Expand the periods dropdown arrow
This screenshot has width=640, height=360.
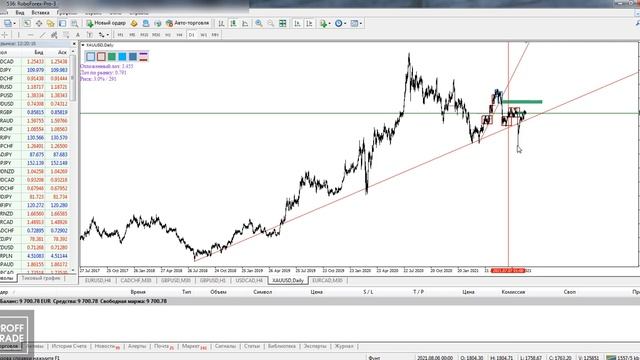pyautogui.click(x=345, y=24)
